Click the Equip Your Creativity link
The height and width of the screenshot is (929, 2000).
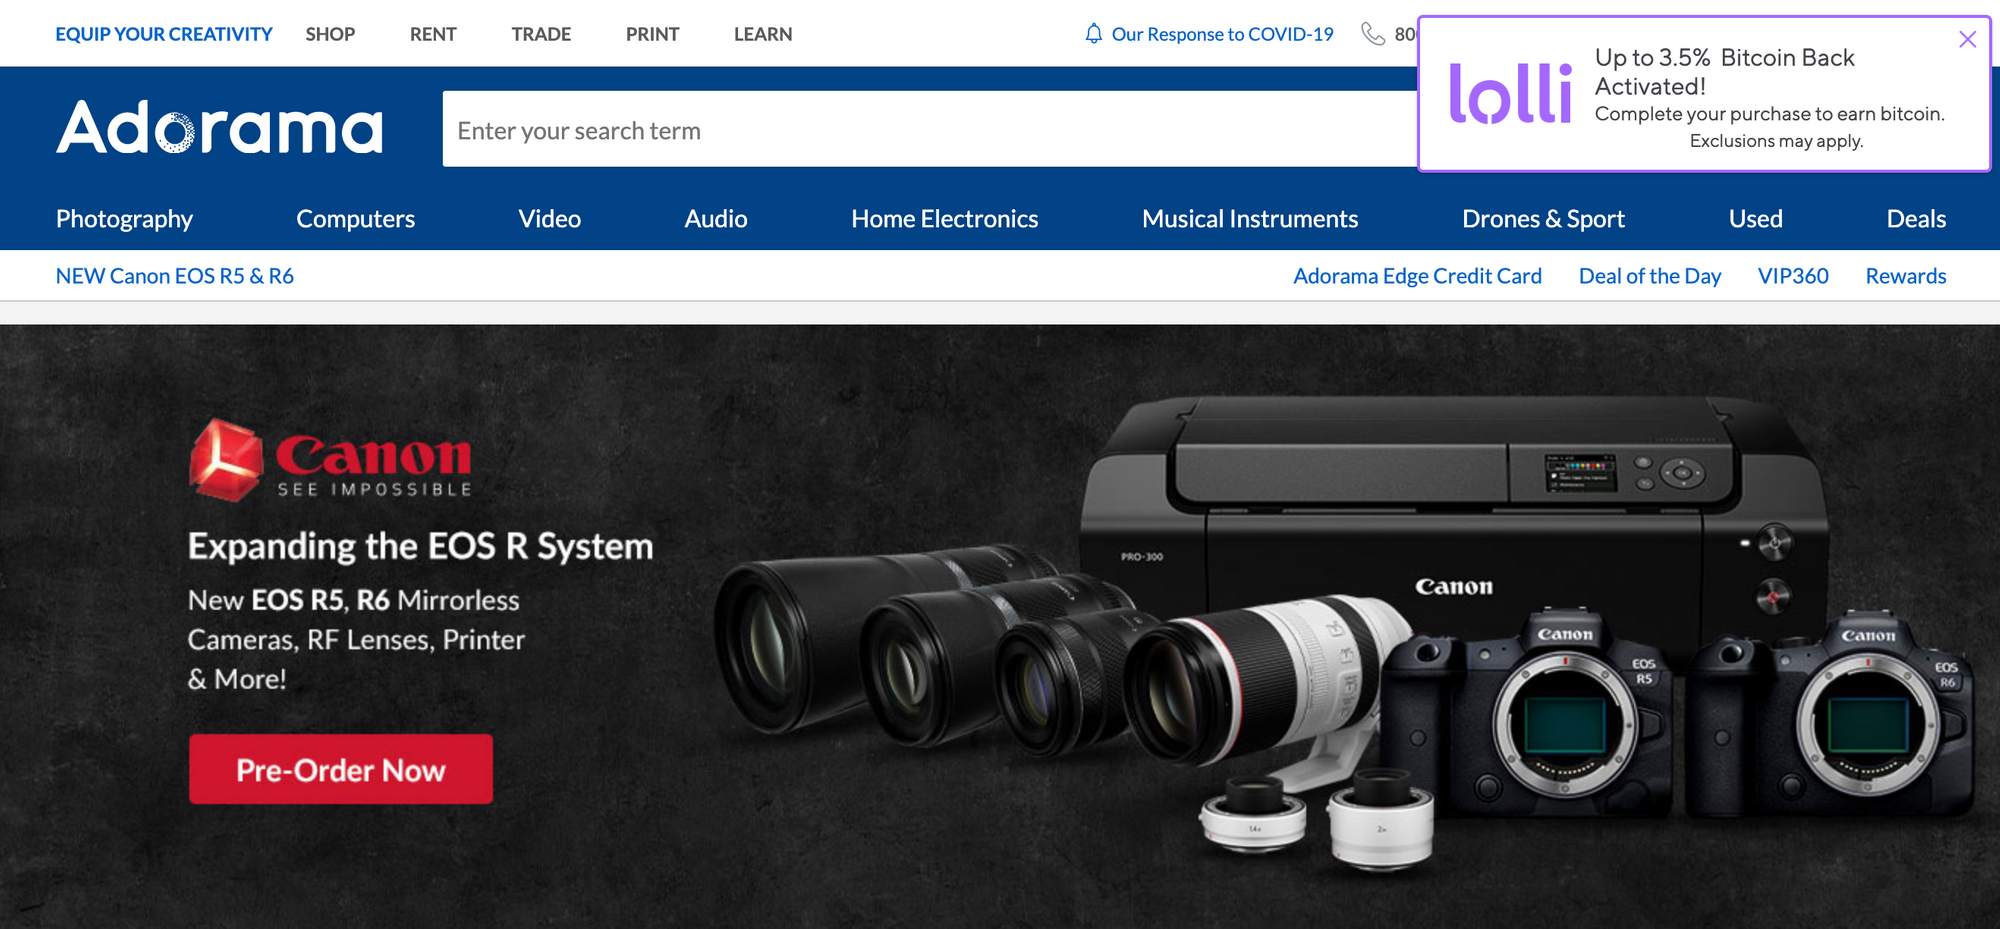coord(164,34)
